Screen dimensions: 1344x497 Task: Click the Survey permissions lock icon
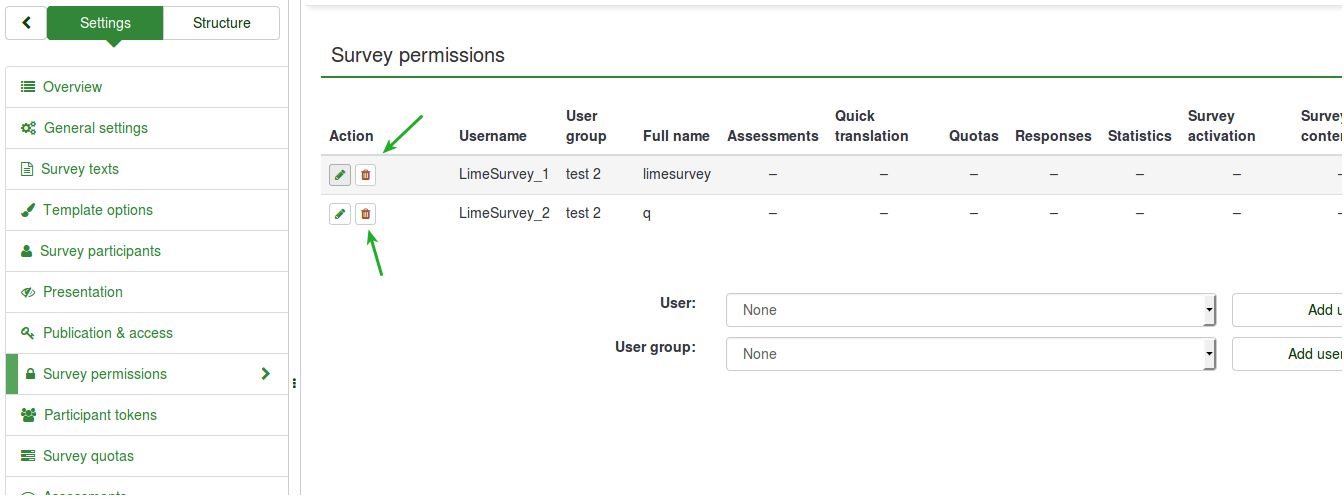[x=30, y=374]
